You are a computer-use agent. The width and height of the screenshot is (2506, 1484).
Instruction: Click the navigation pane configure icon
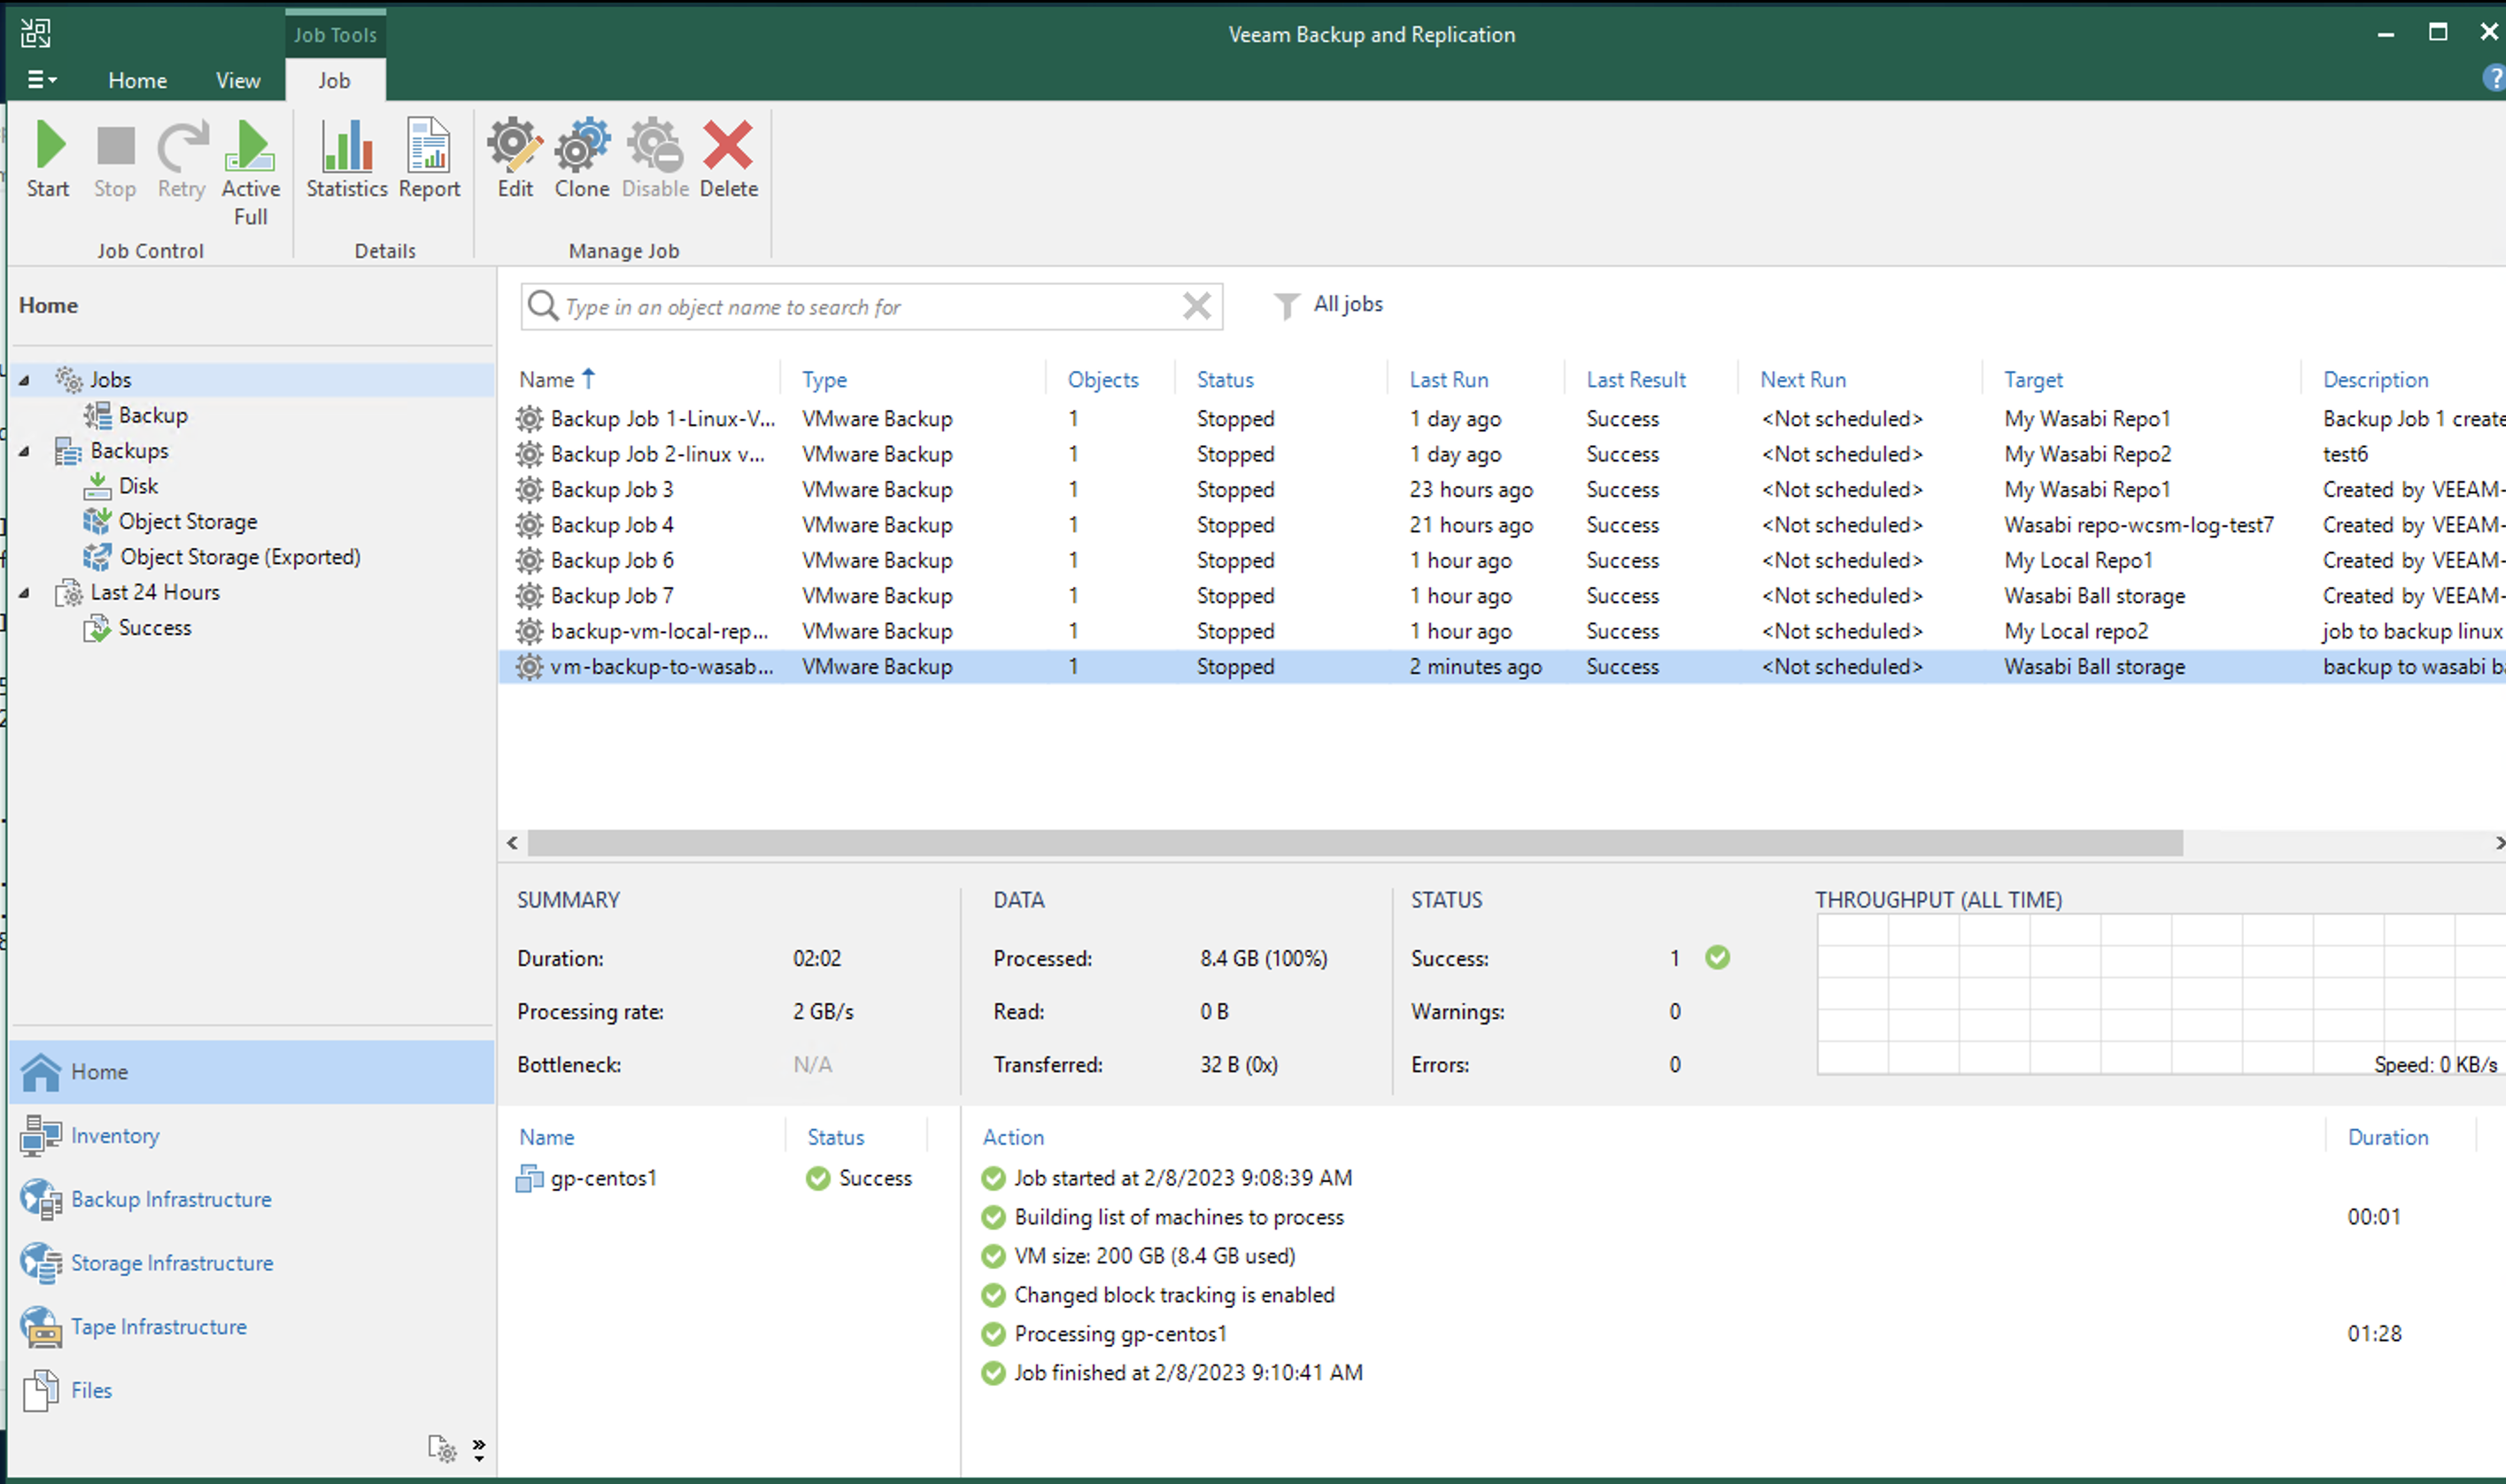click(442, 1448)
